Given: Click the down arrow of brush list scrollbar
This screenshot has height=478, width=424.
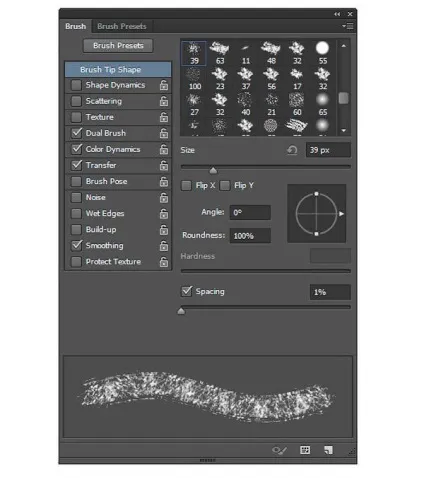Looking at the screenshot, I should tap(344, 131).
